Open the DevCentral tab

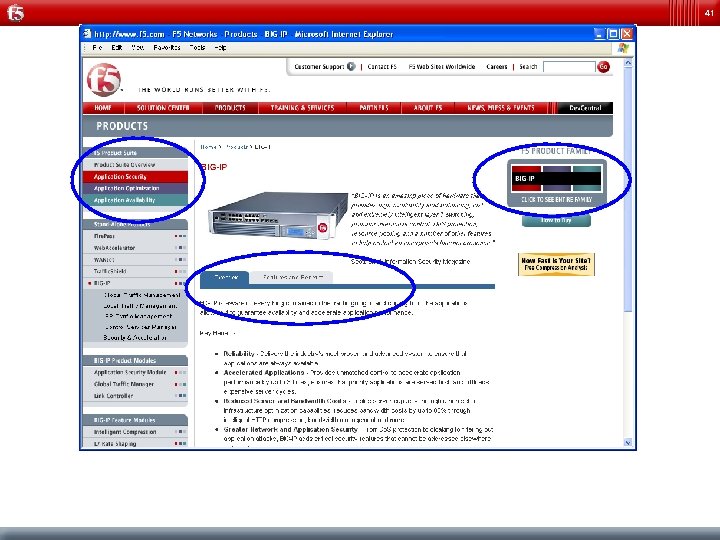(x=585, y=108)
